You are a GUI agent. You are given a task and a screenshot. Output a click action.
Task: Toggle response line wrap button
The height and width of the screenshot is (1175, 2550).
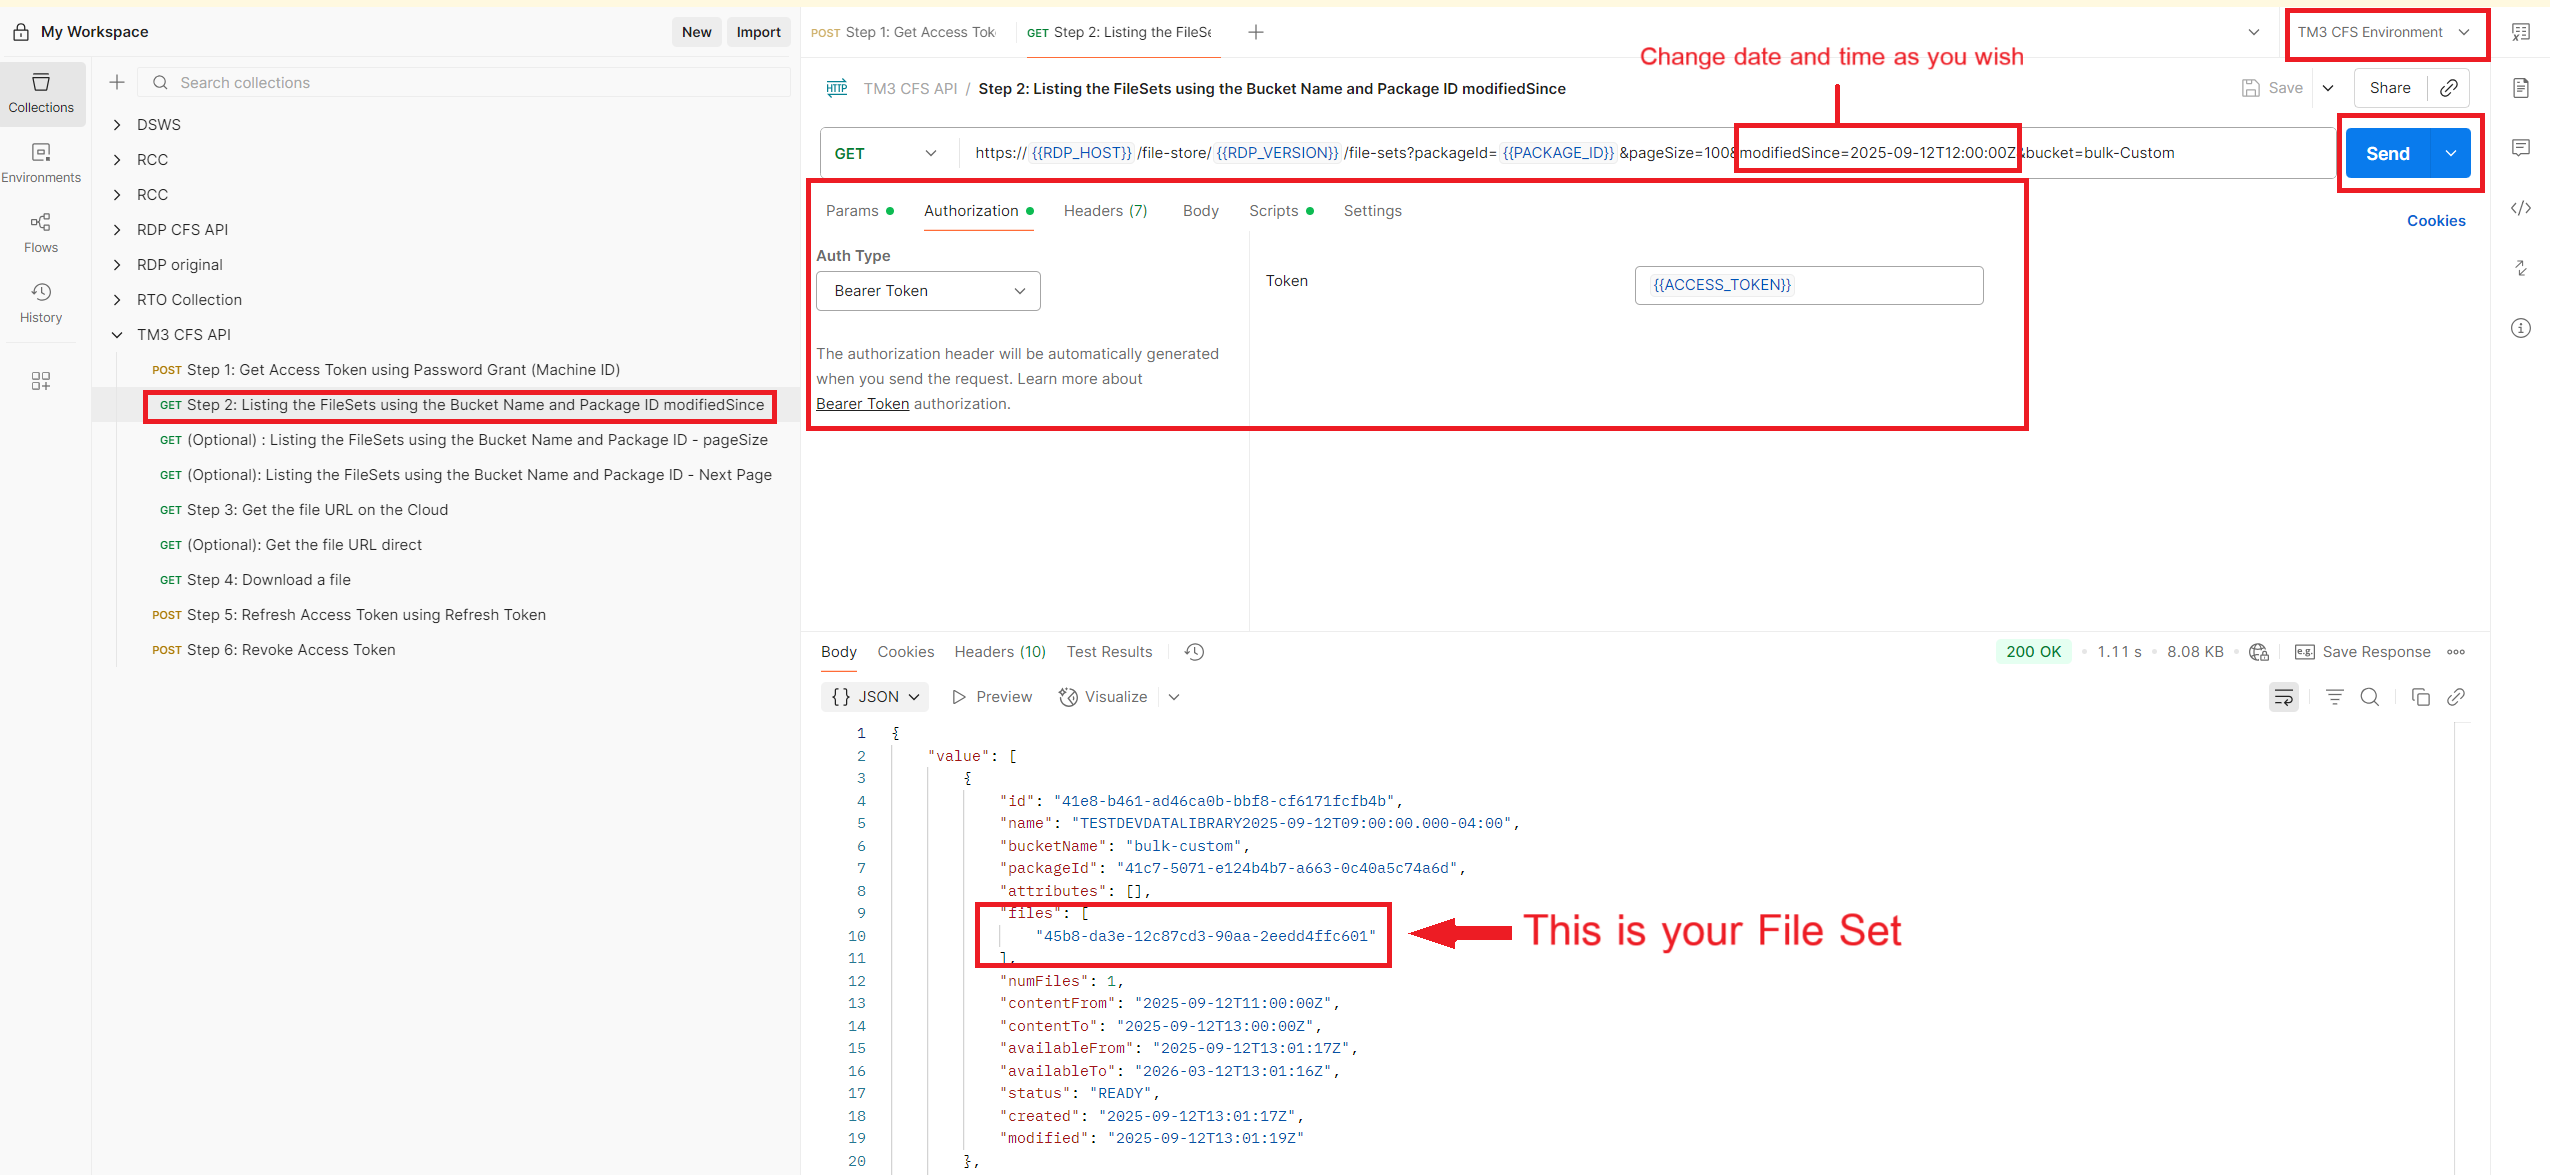(x=2283, y=697)
